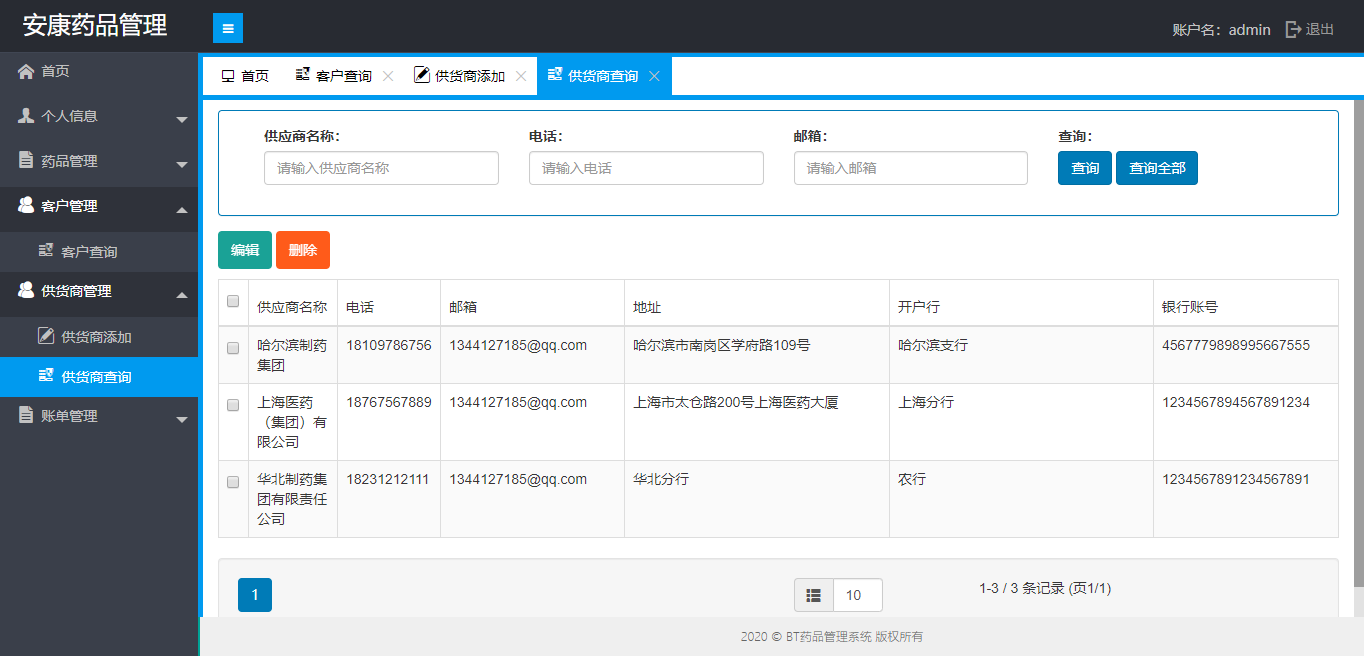The width and height of the screenshot is (1364, 656).
Task: Click the 退出 logout link
Action: tap(1320, 29)
